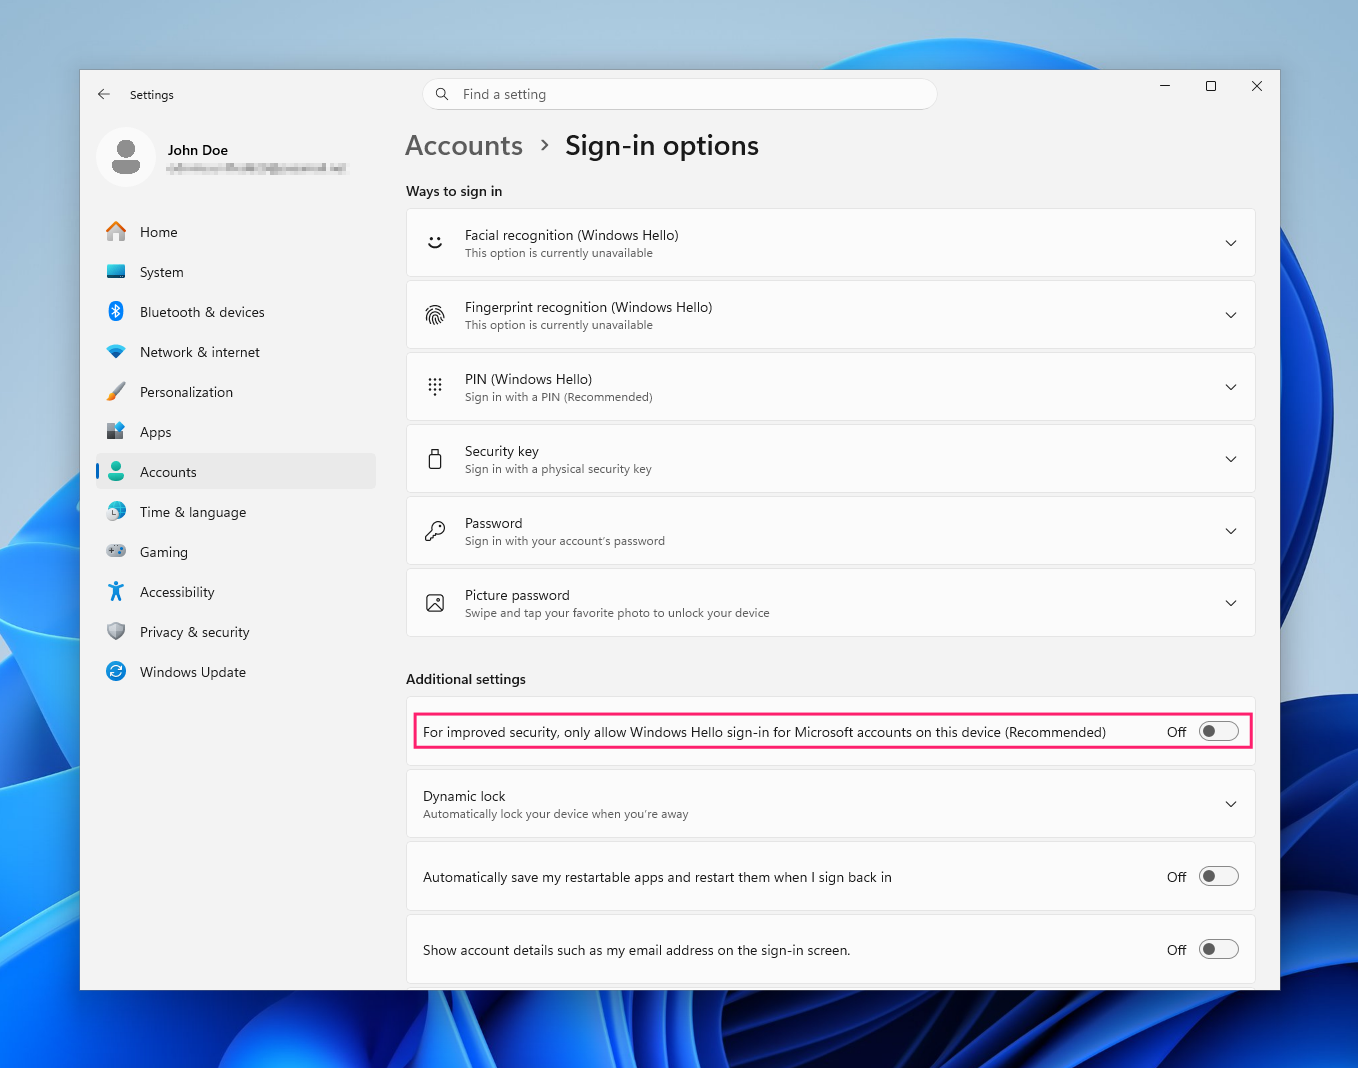Click the Windows Update refresh icon

116,672
